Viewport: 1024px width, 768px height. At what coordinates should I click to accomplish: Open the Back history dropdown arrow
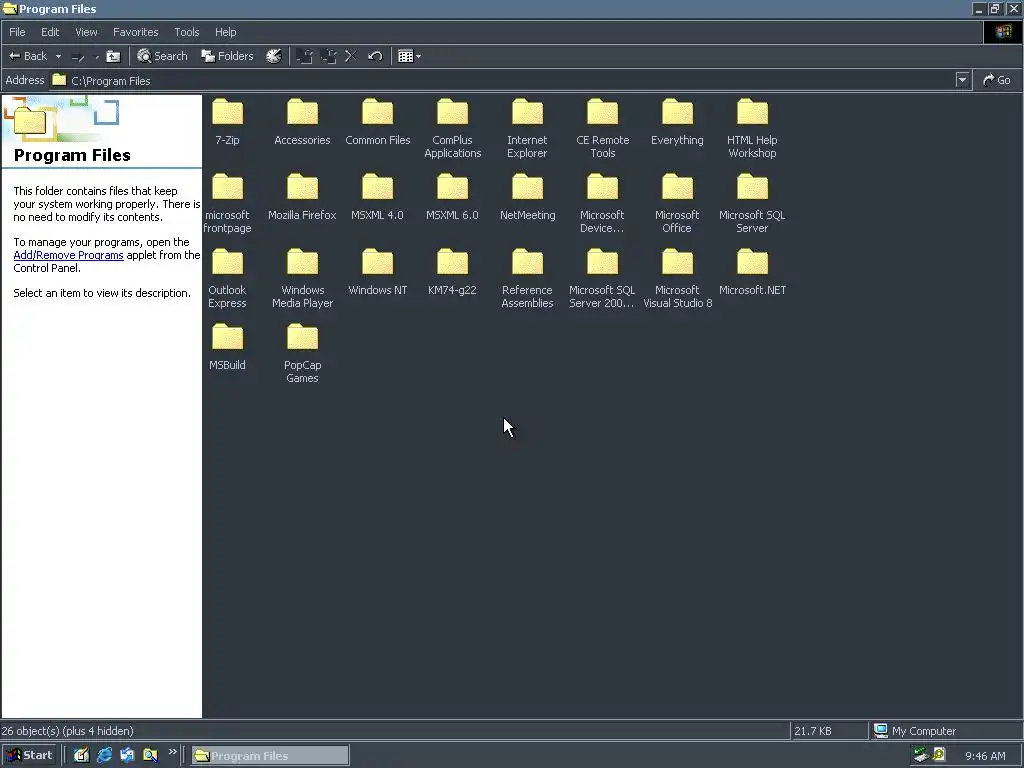click(58, 56)
